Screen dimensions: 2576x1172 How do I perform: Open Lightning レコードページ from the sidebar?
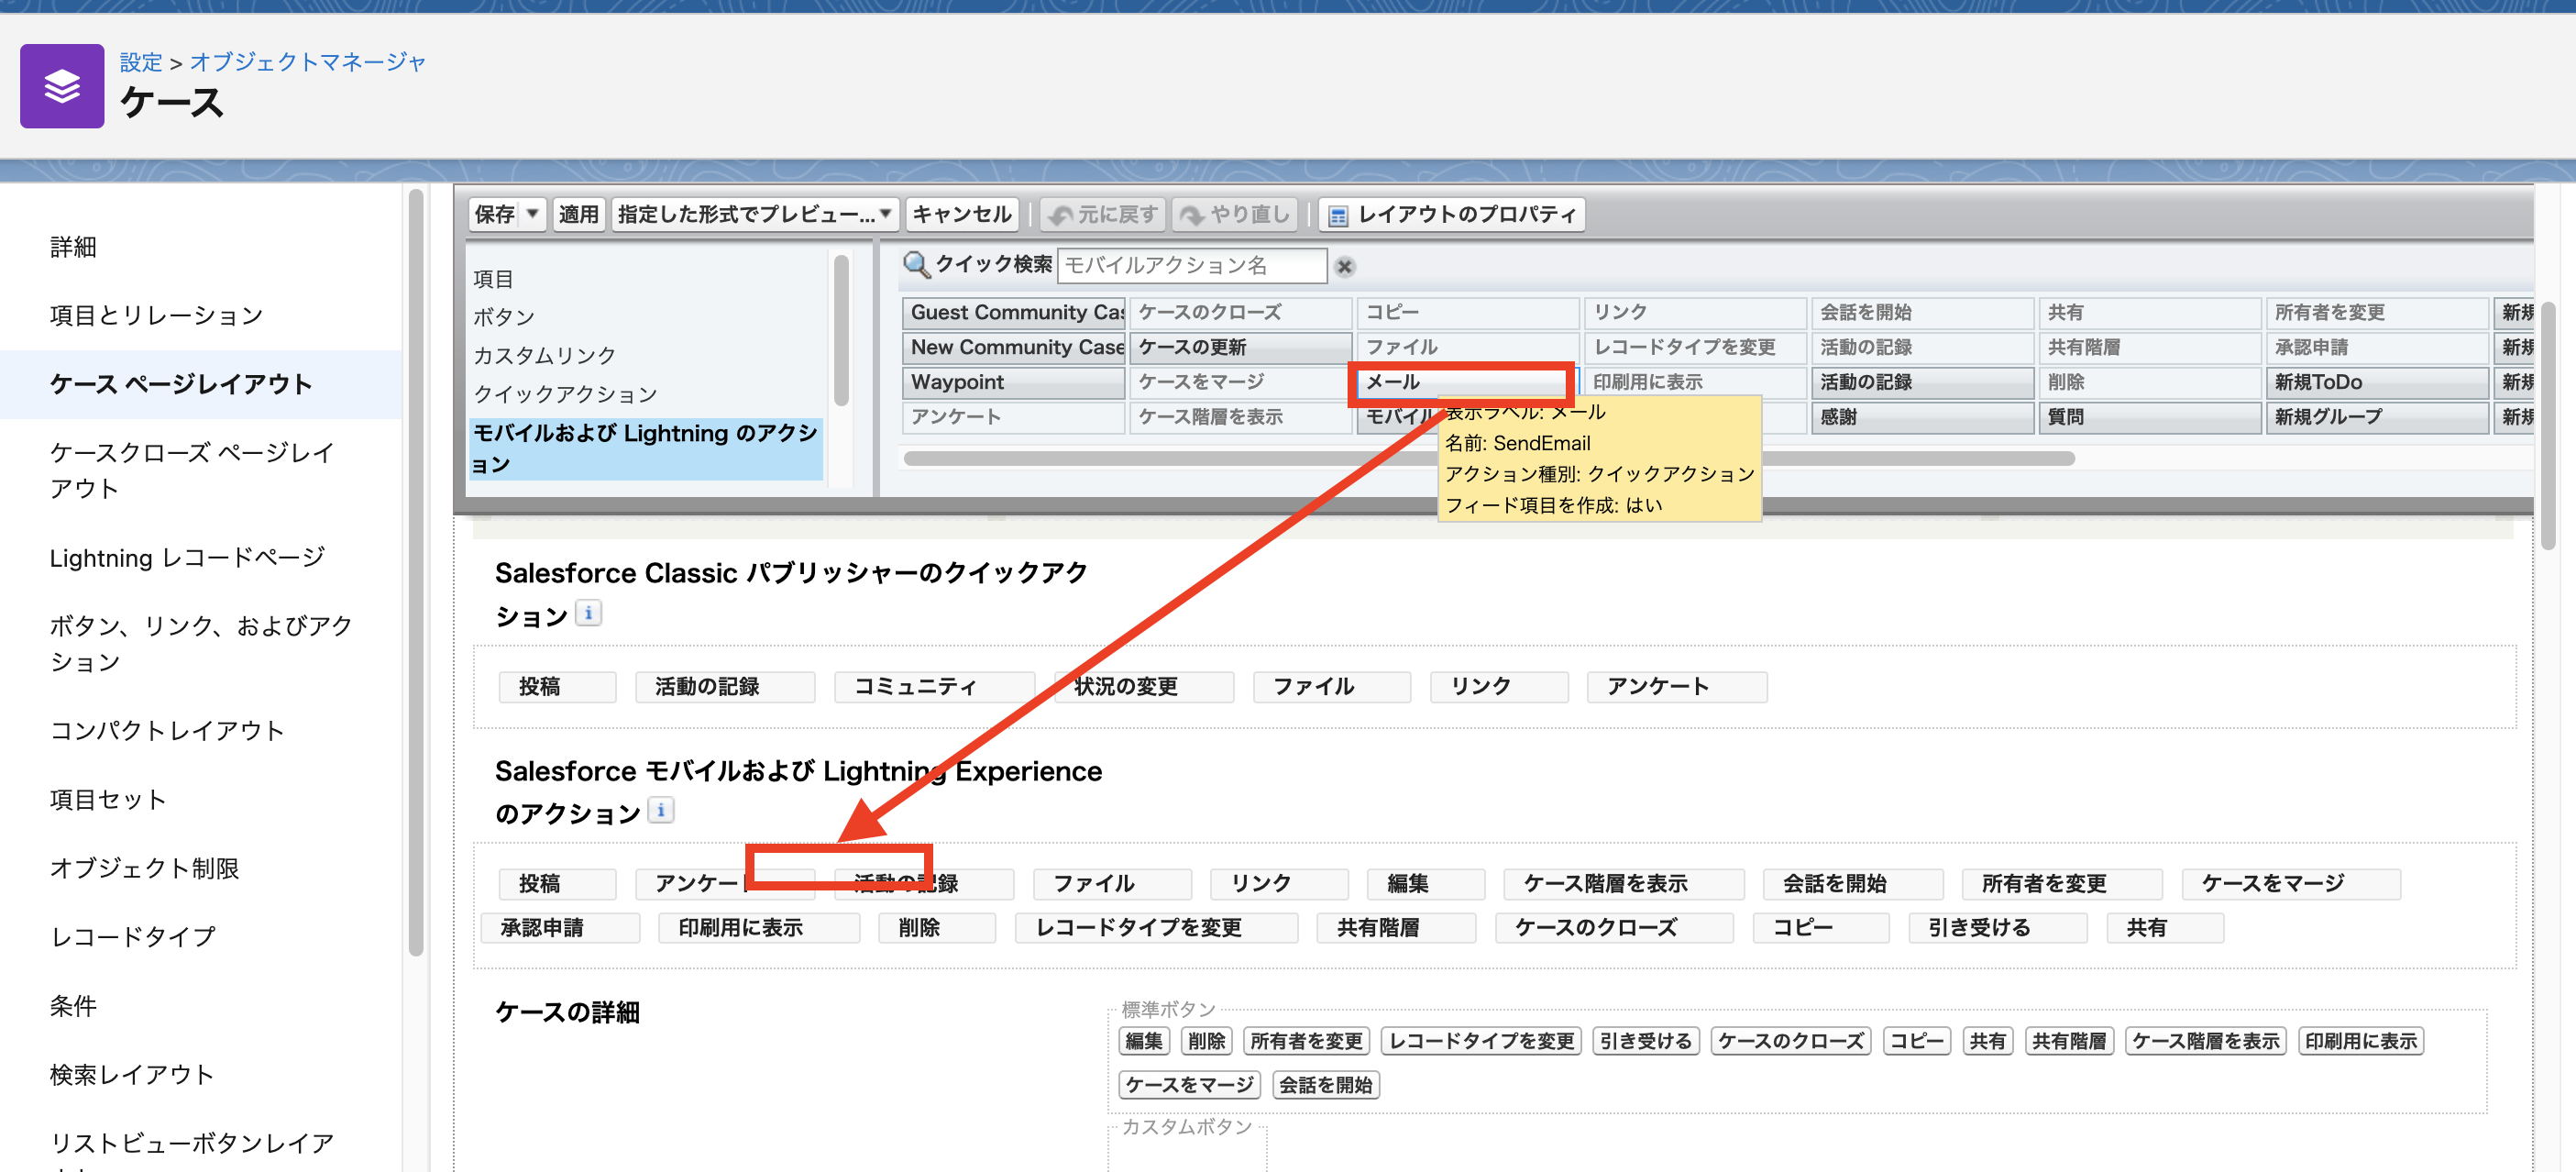[186, 557]
